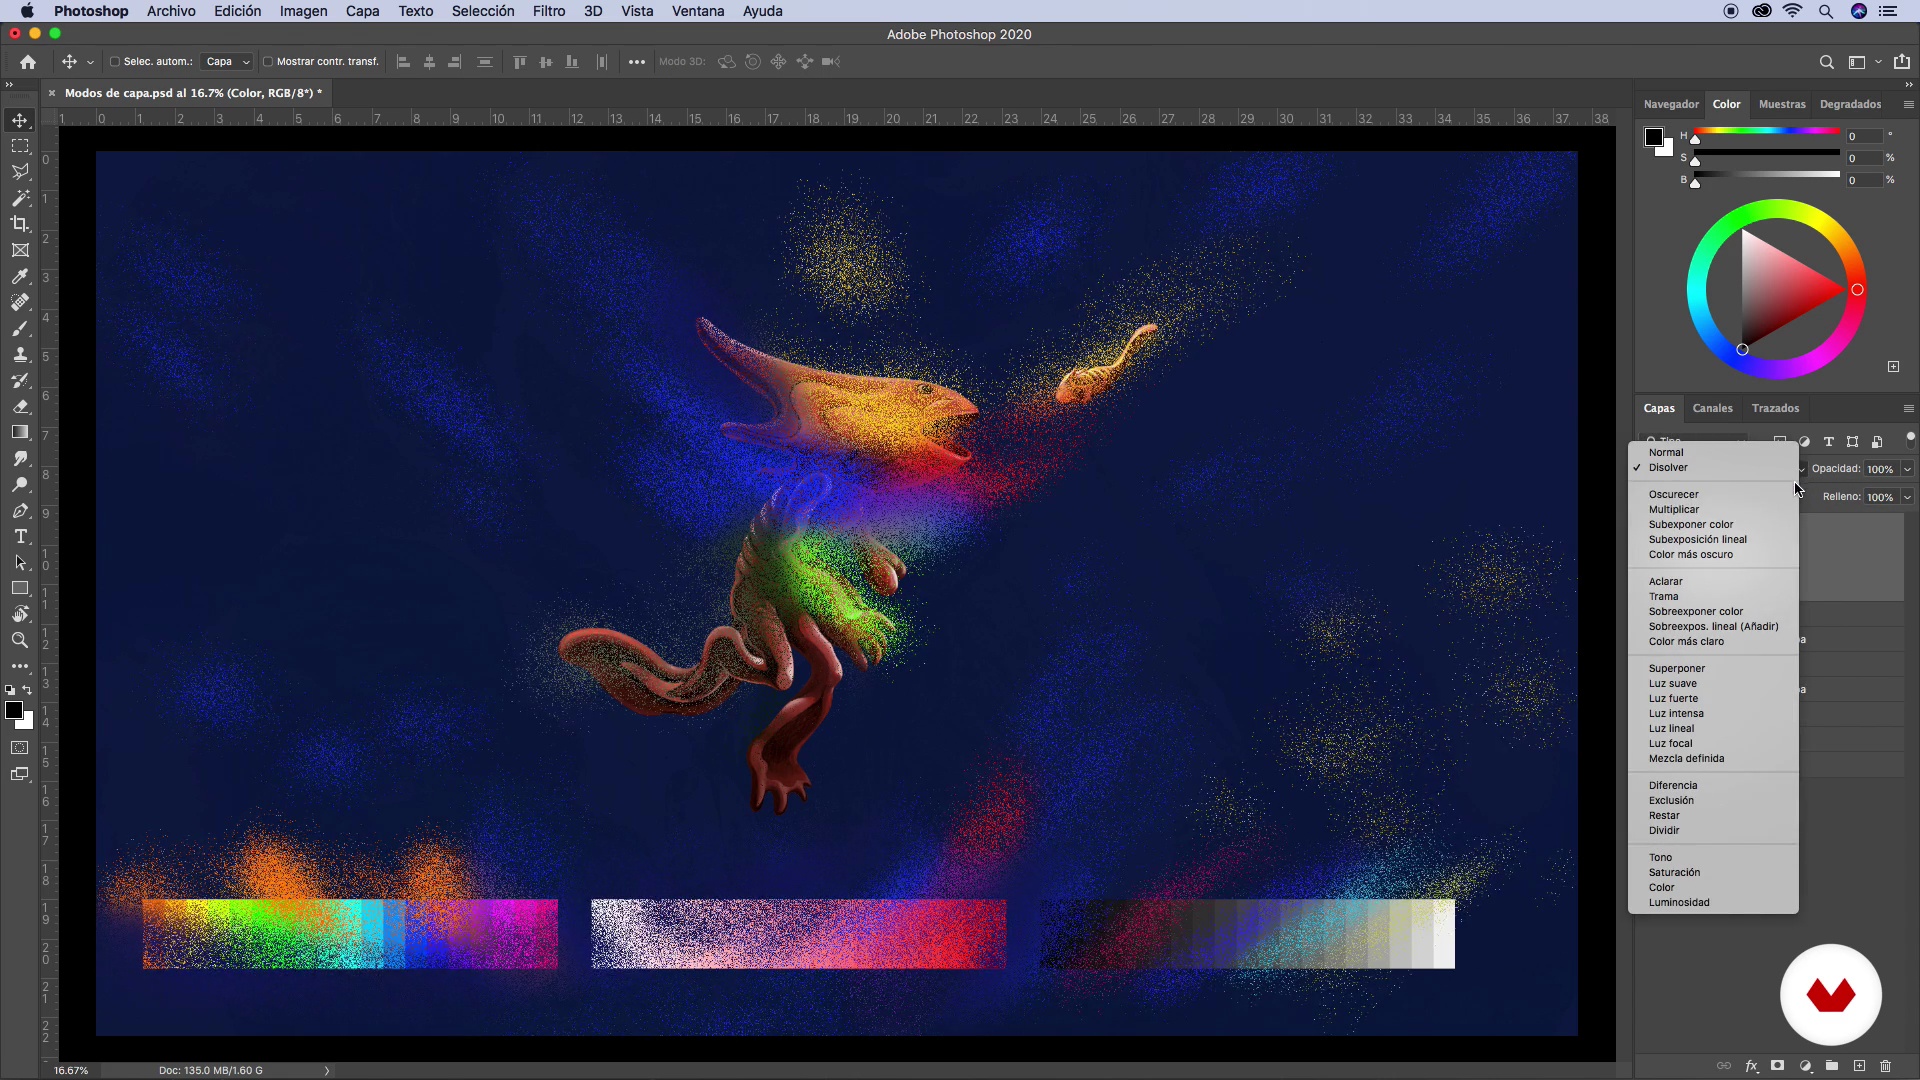
Task: Select the Eyedropper tool
Action: [20, 276]
